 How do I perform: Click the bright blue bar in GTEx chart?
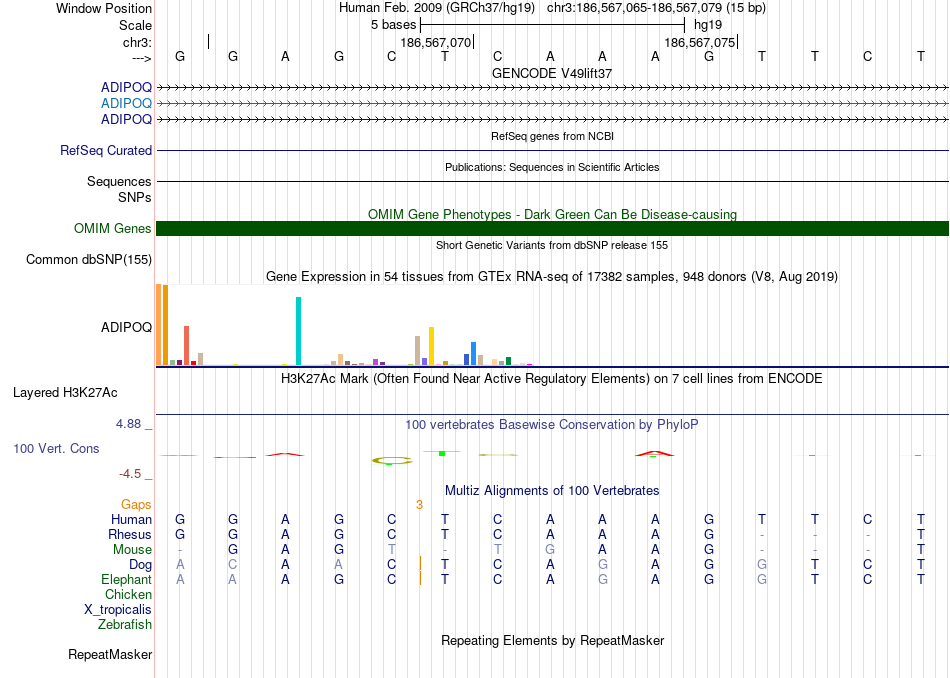point(474,353)
